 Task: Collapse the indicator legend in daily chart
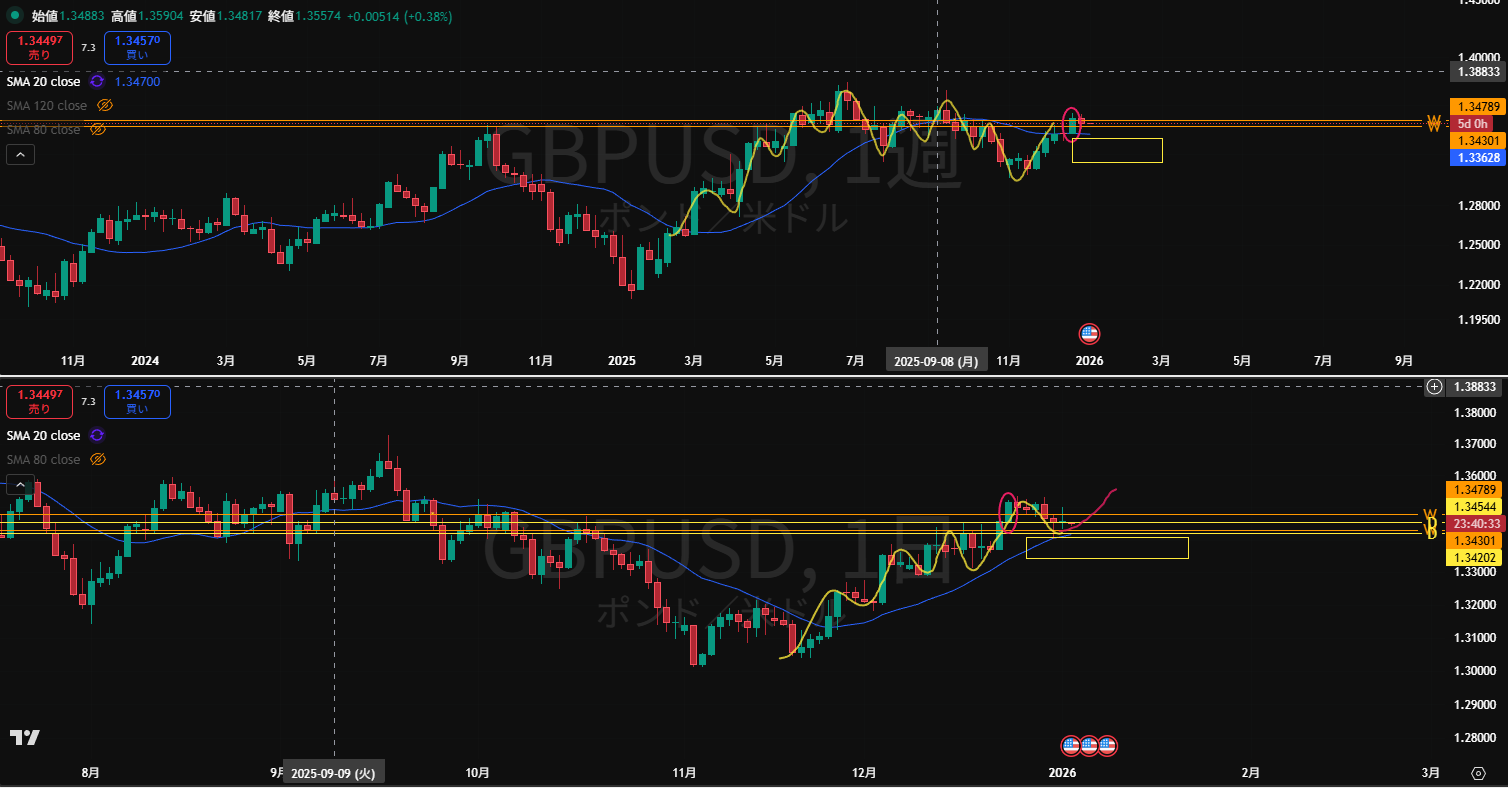click(20, 485)
